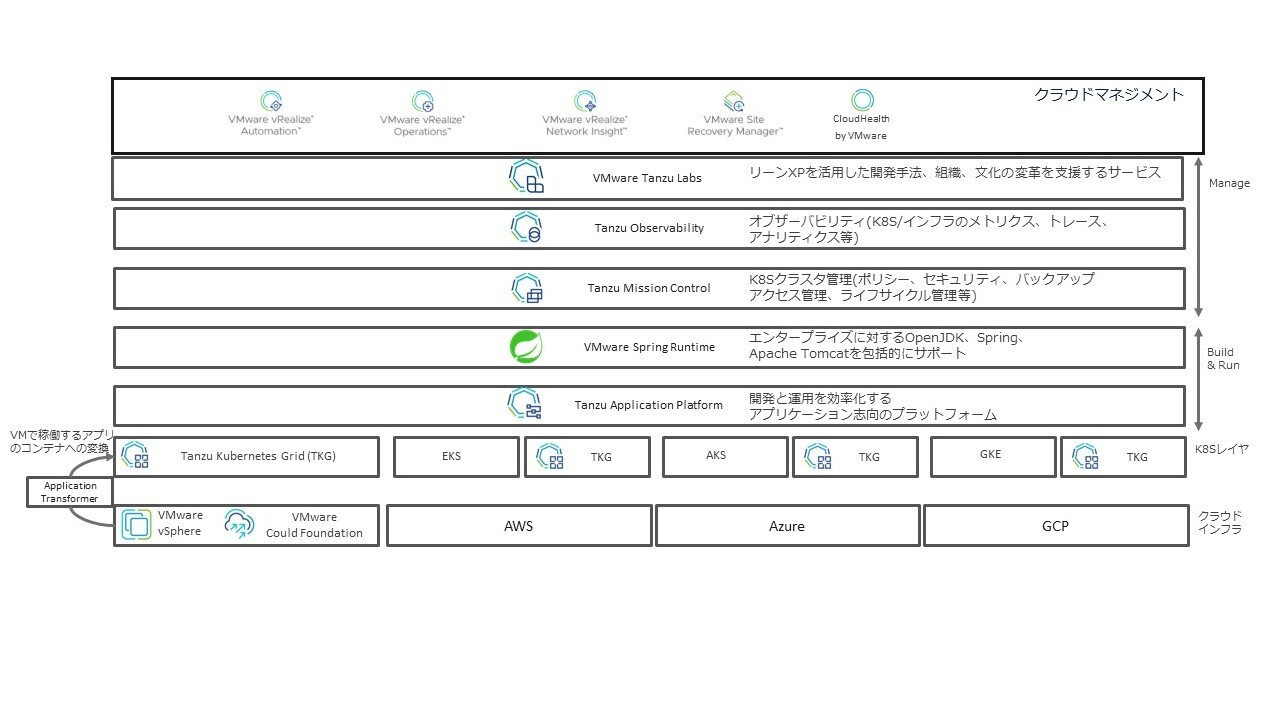Image resolution: width=1265 pixels, height=719 pixels.
Task: Select the Tanzu Application Platform icon
Action: point(526,405)
